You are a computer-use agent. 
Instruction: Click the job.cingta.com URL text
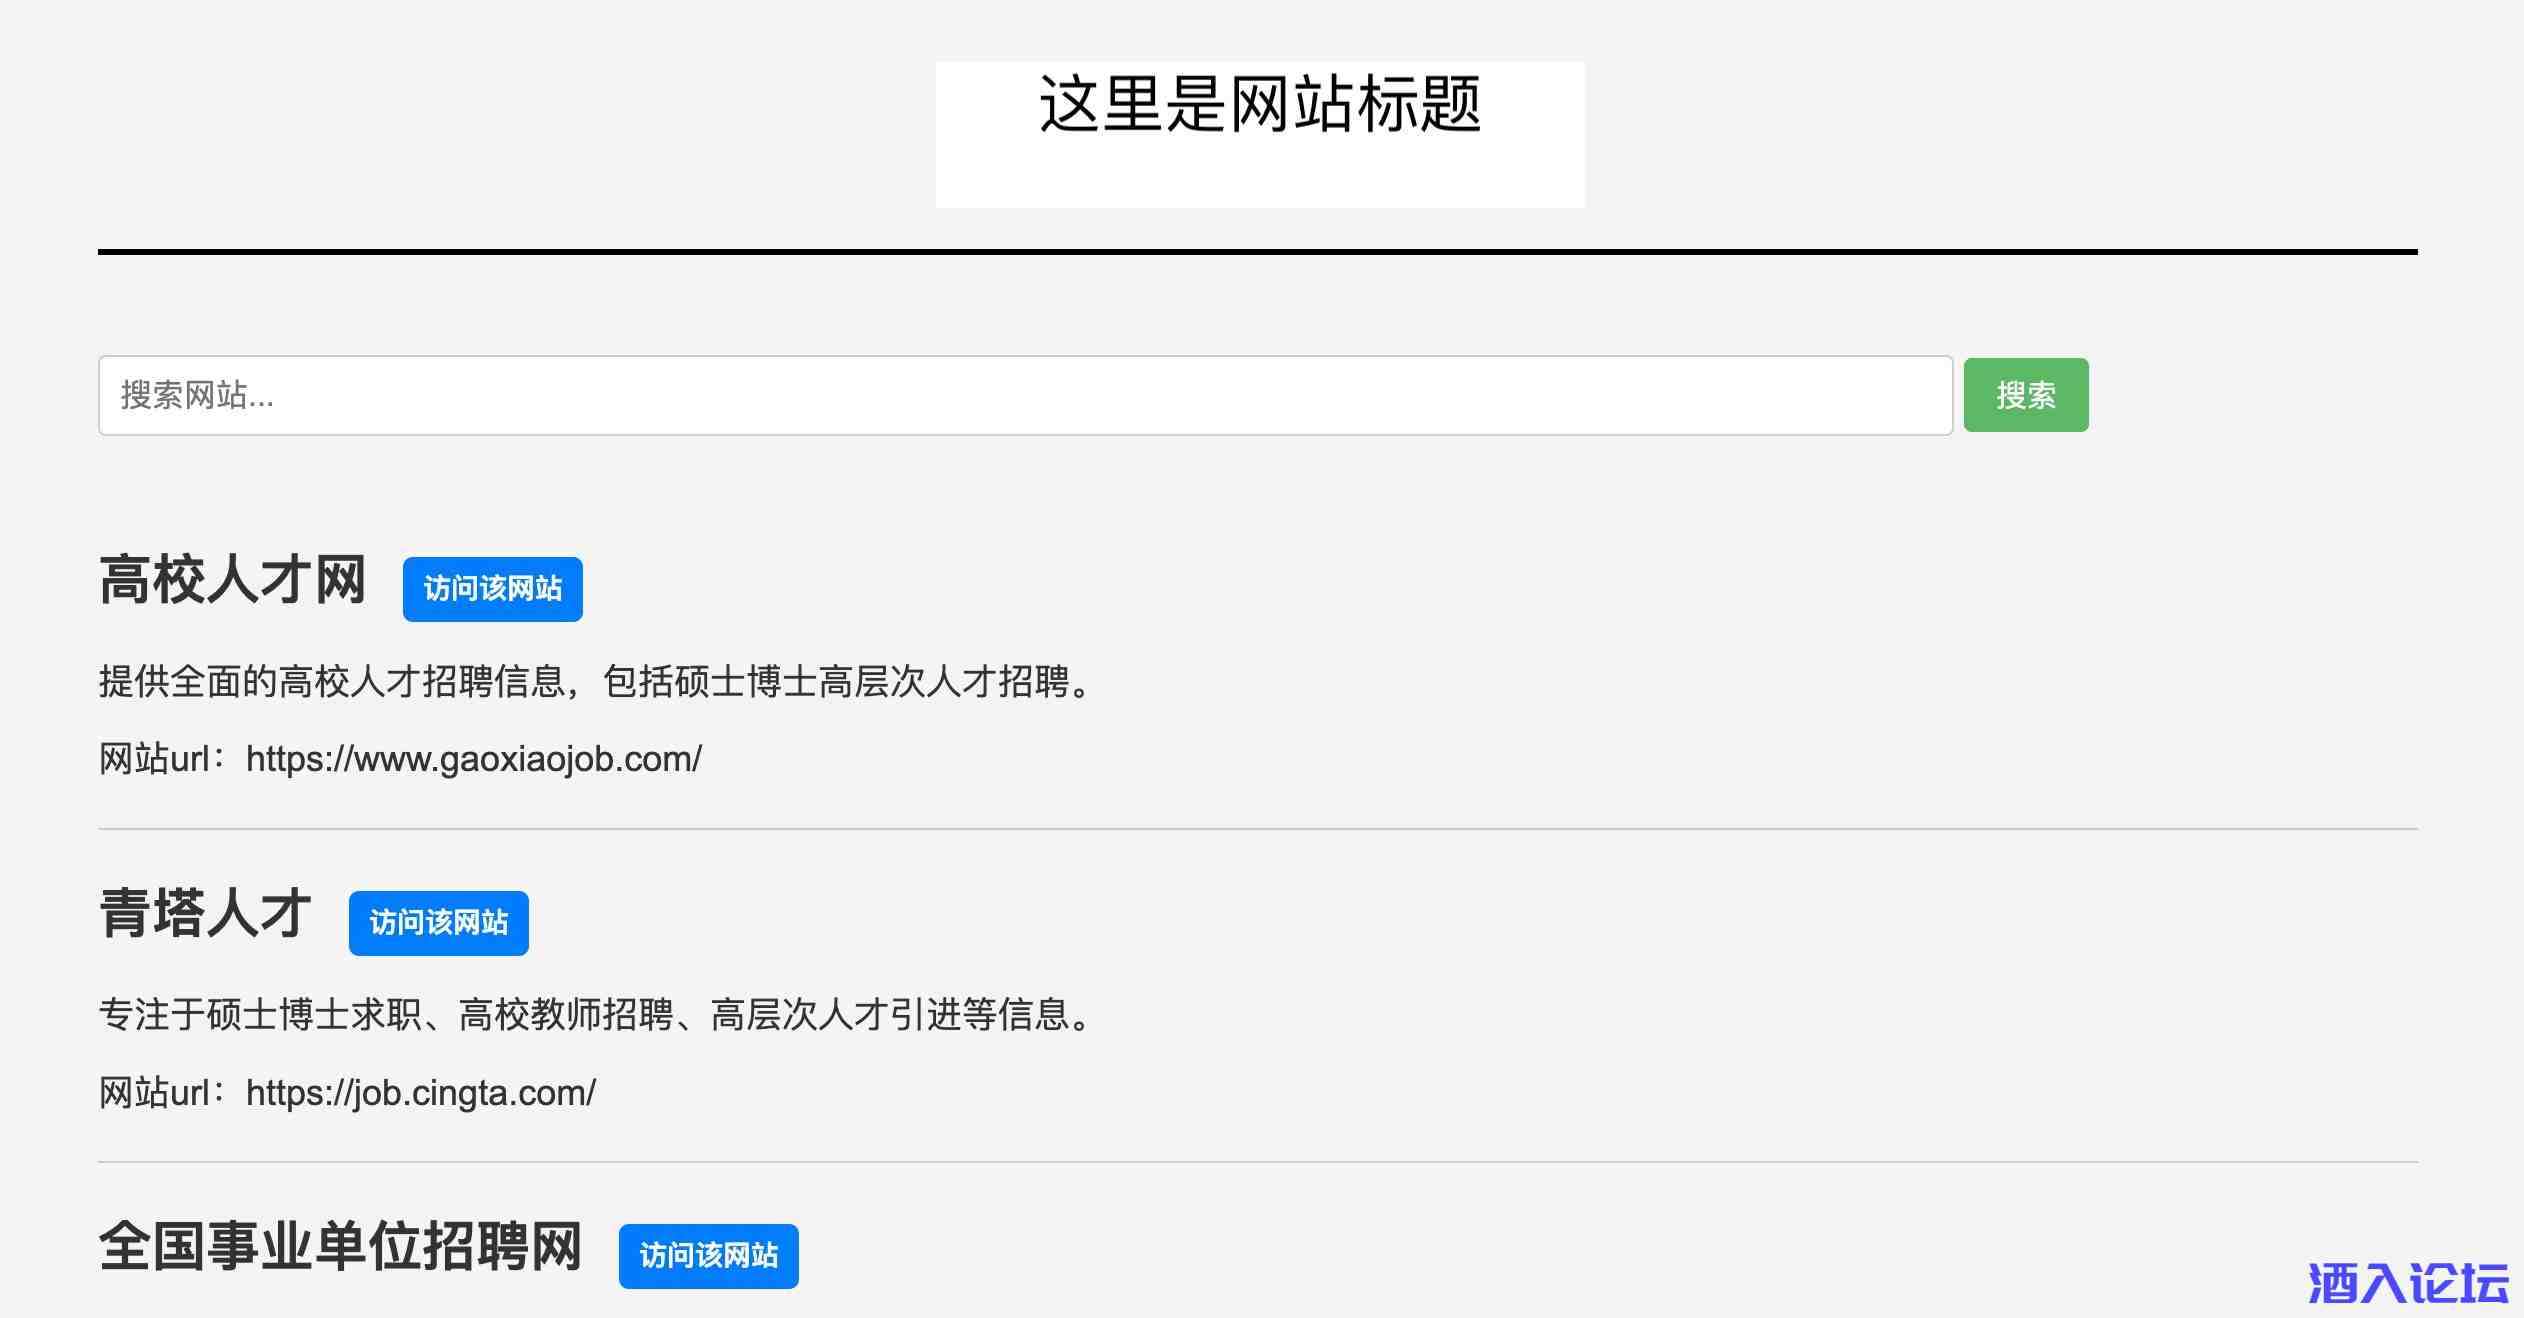coord(421,1093)
